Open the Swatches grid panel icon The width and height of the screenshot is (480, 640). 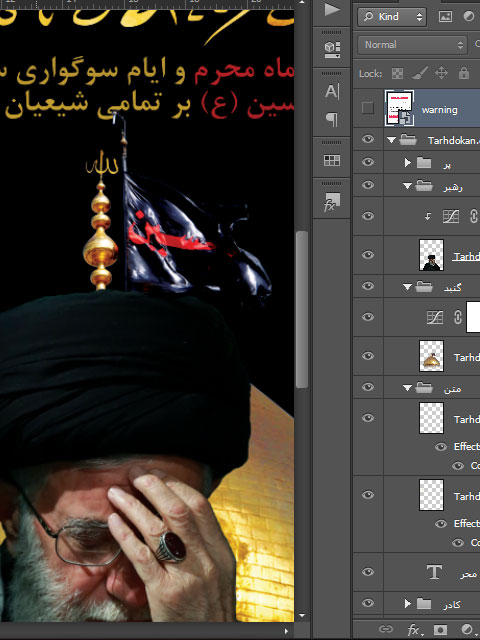coord(332,160)
